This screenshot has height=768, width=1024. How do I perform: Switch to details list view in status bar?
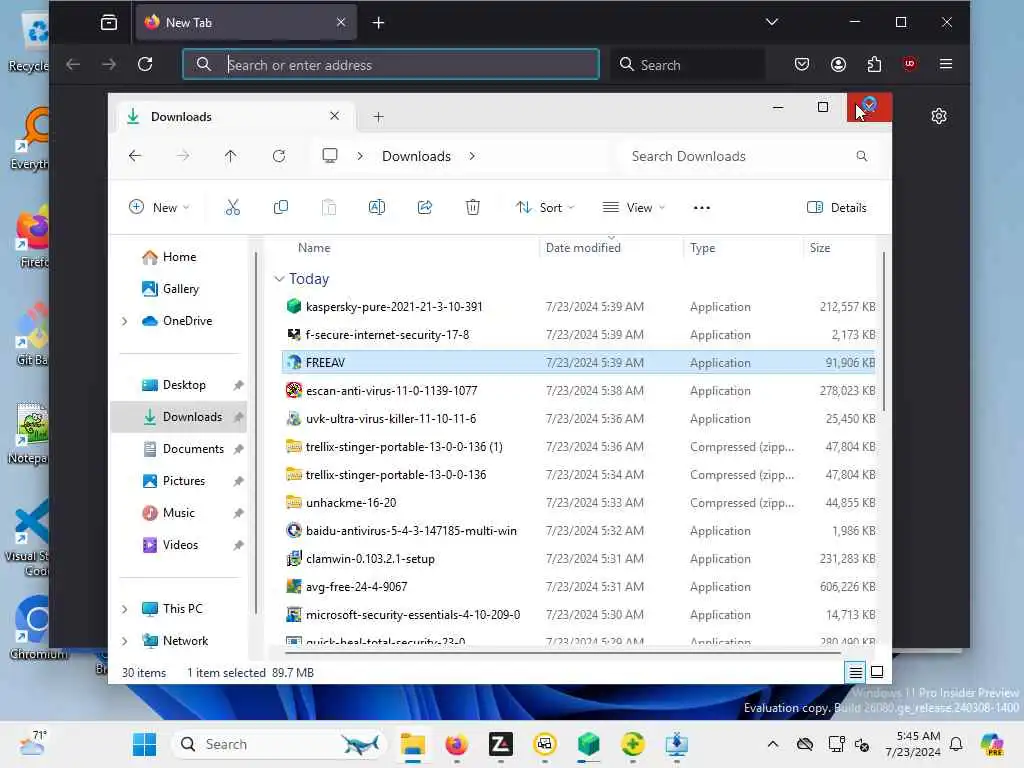[856, 672]
